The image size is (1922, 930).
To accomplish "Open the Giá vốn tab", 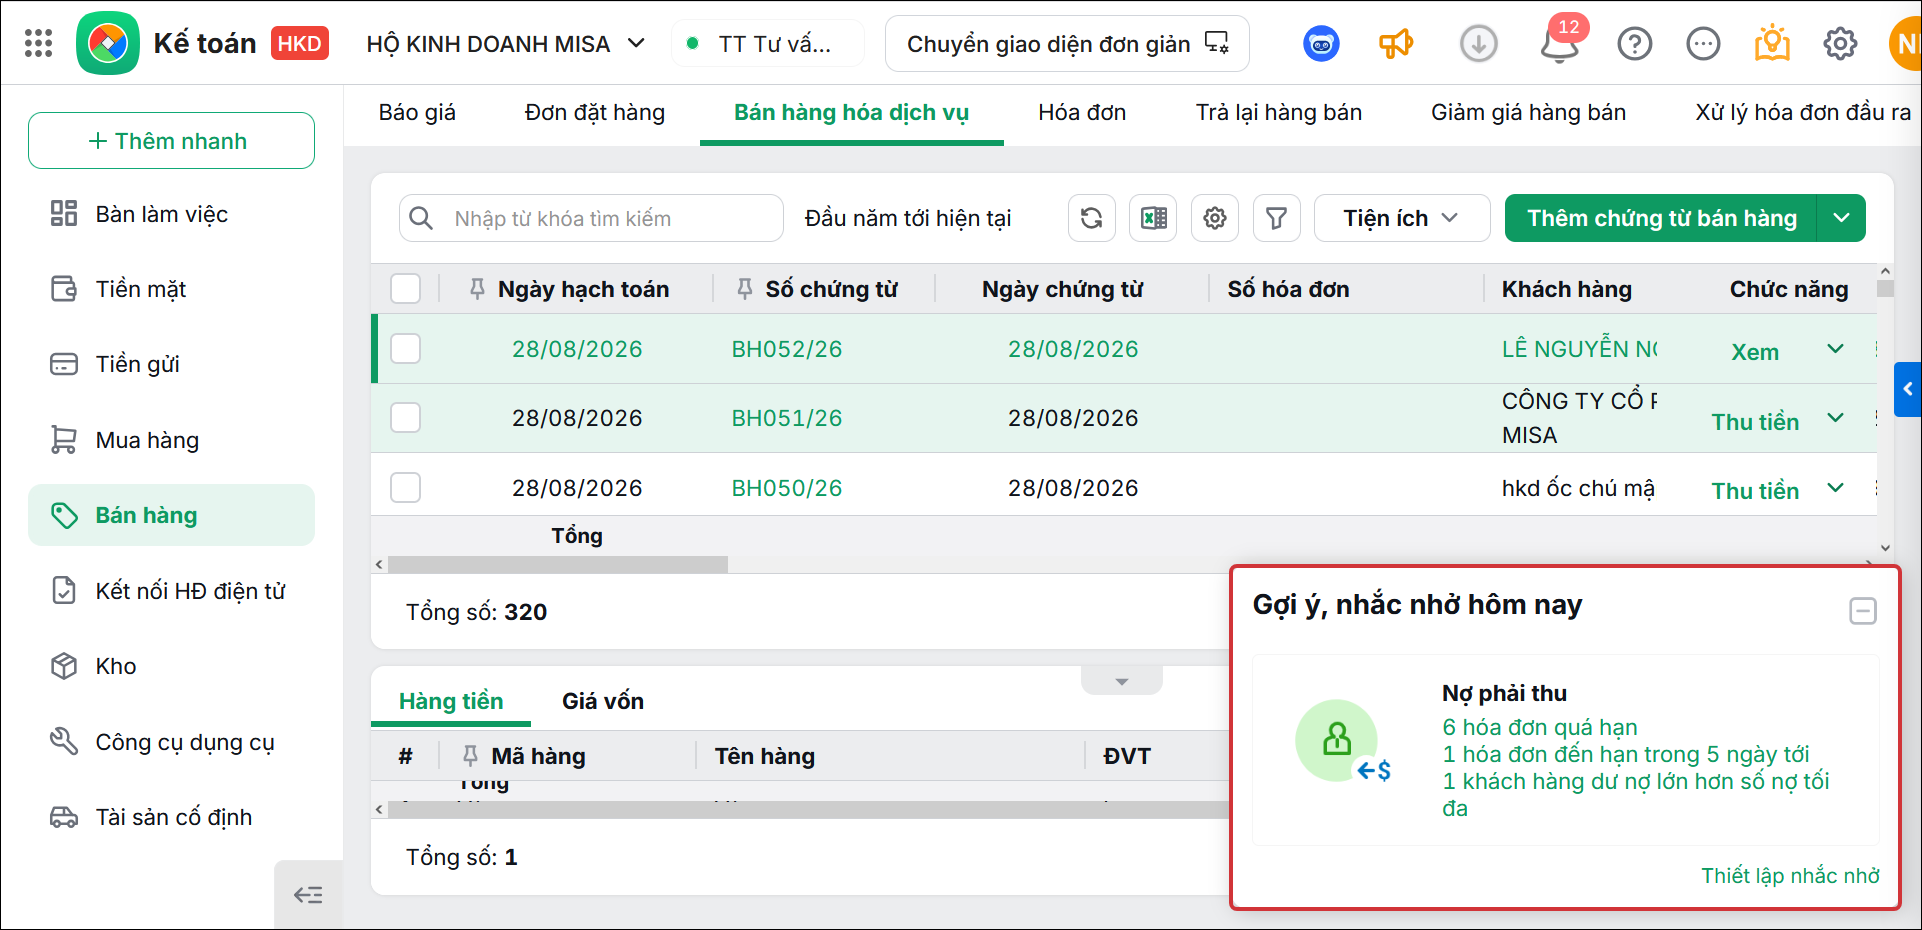I will [603, 701].
